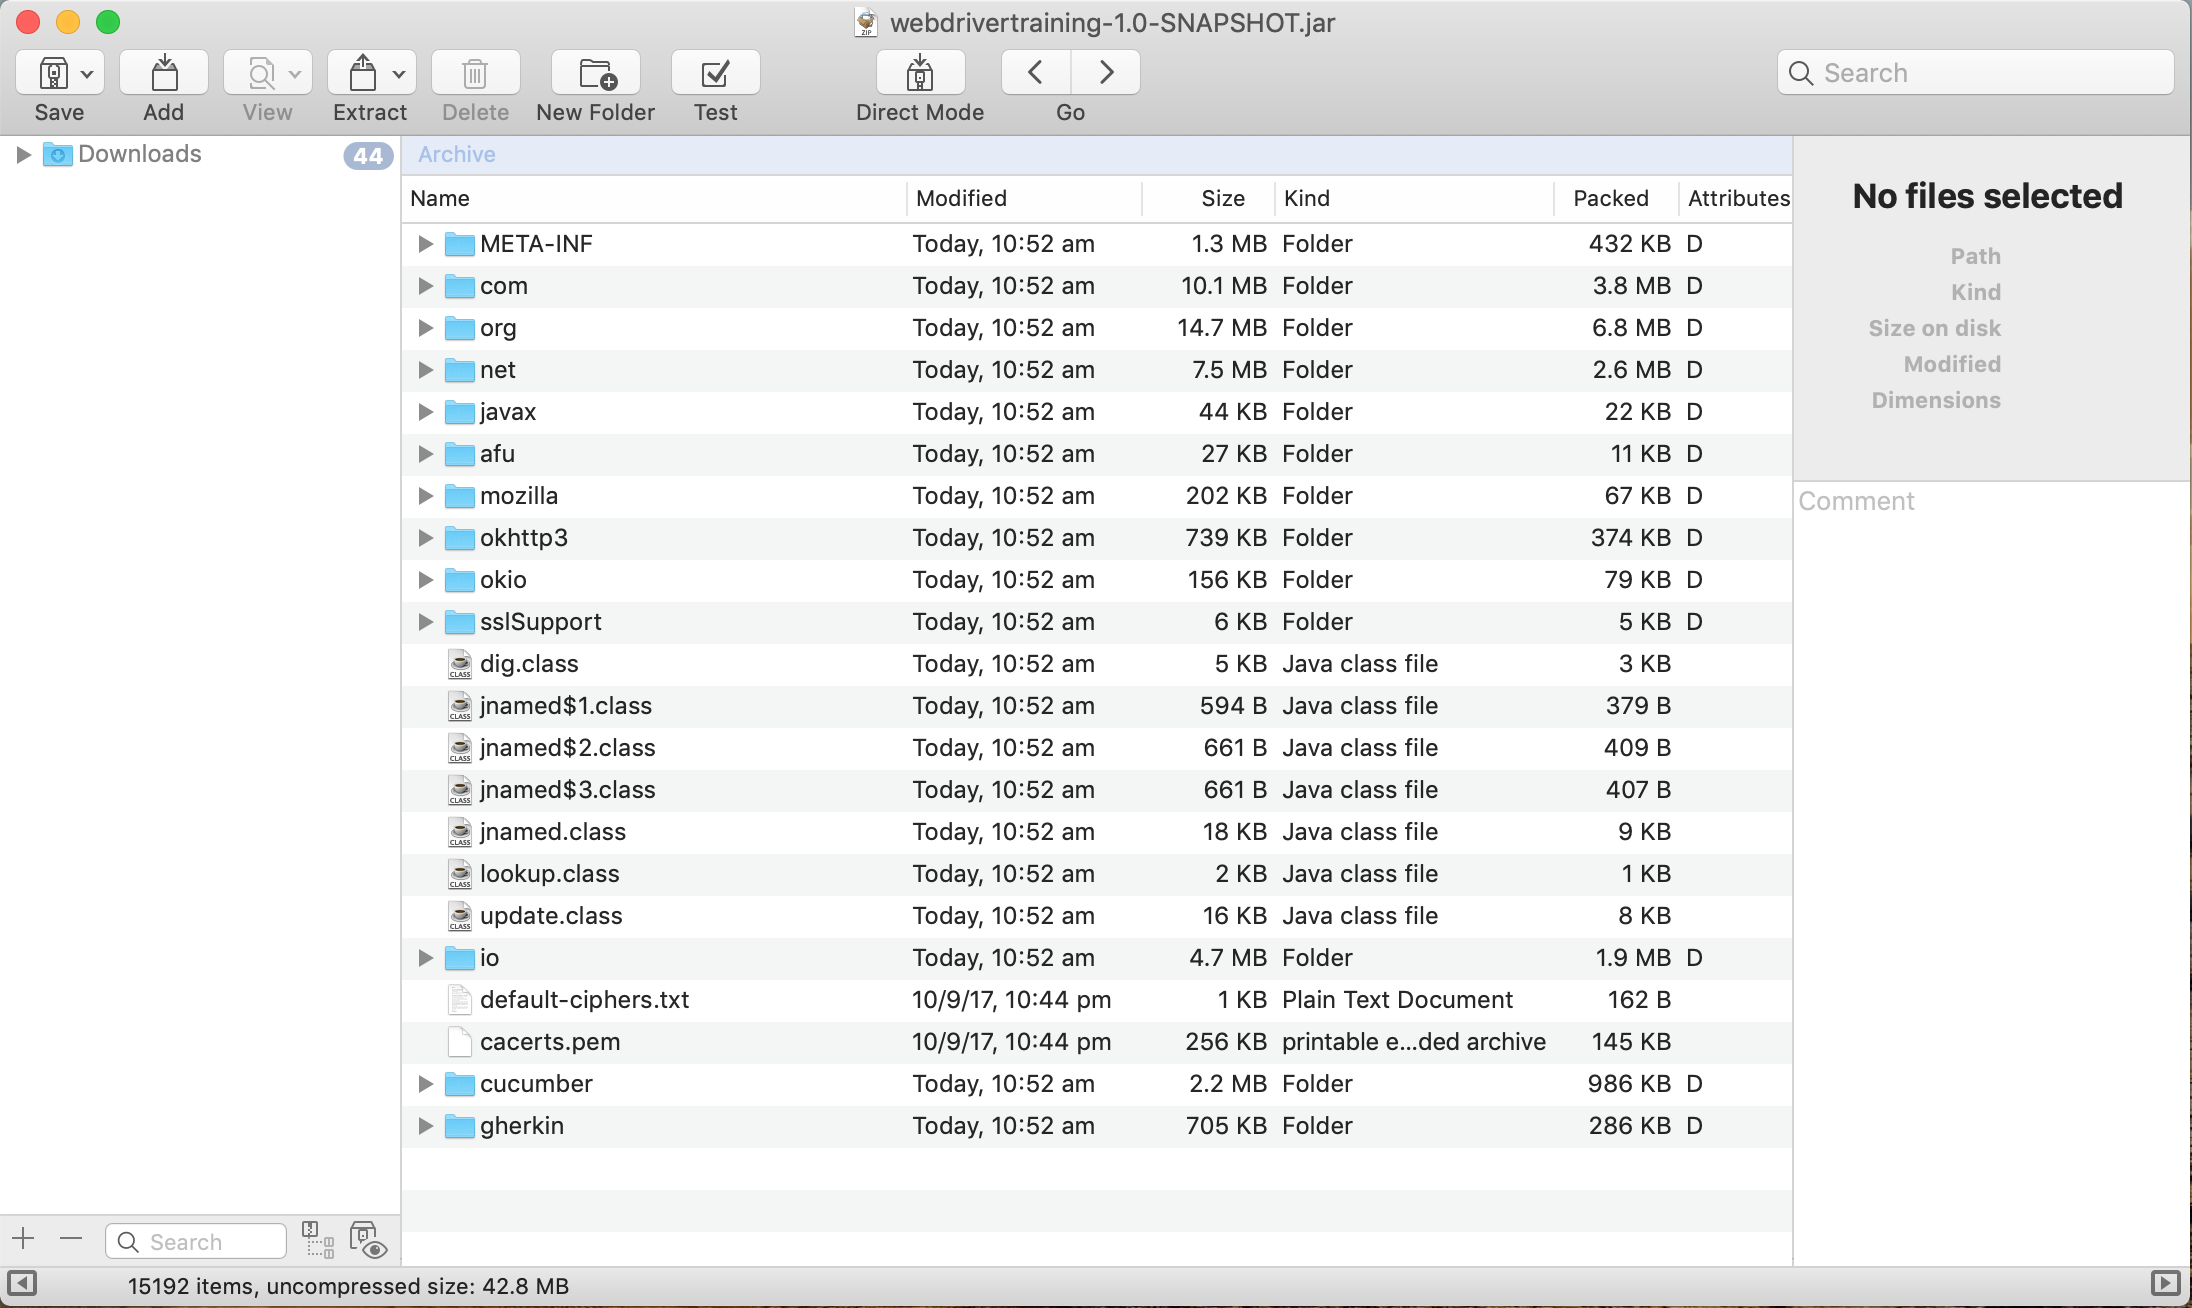Click the Add files toolbar icon
The image size is (2192, 1308).
[163, 73]
